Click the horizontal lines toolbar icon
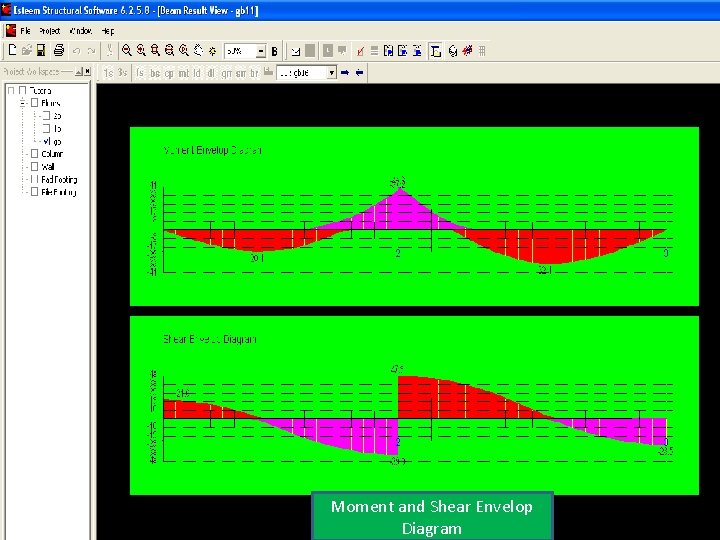This screenshot has height=540, width=720. [x=374, y=51]
